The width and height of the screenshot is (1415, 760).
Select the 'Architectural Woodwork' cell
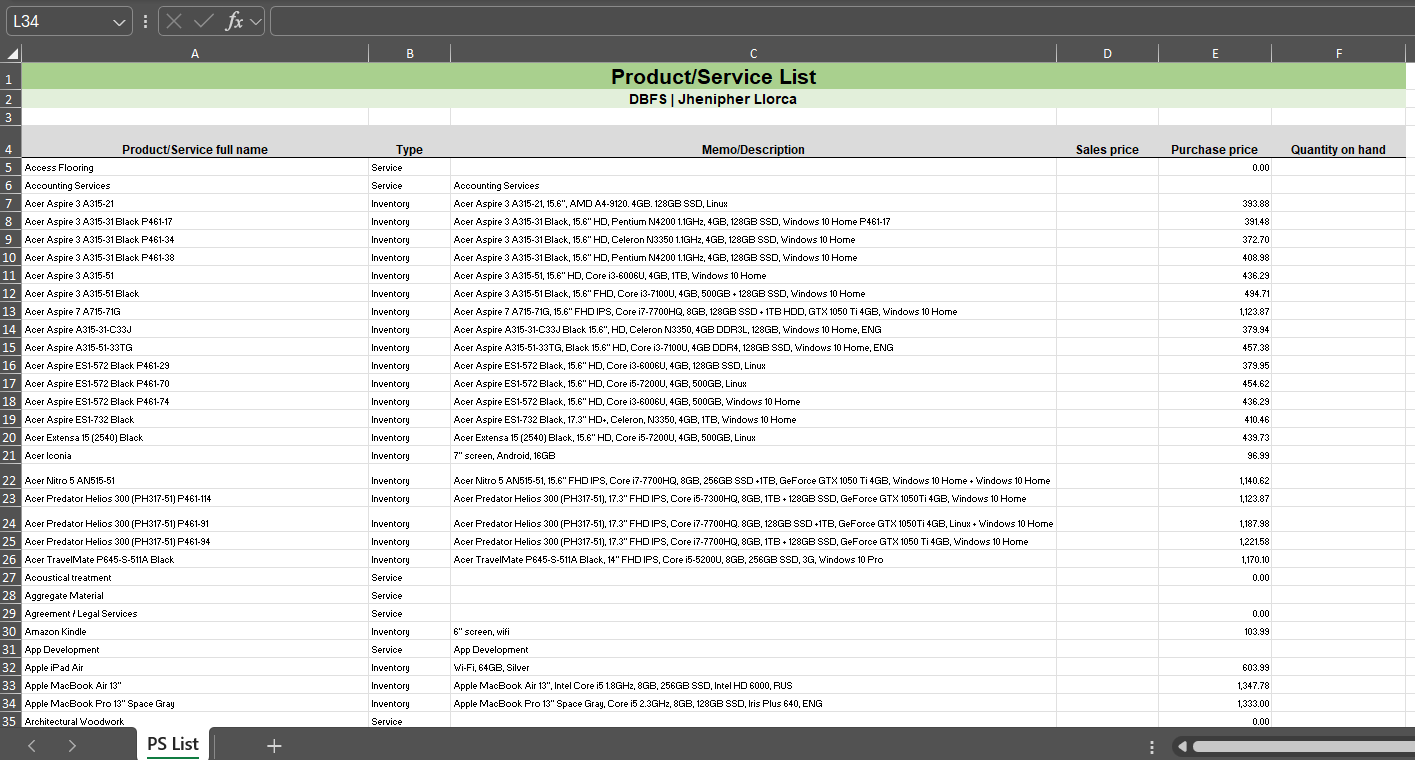[195, 721]
